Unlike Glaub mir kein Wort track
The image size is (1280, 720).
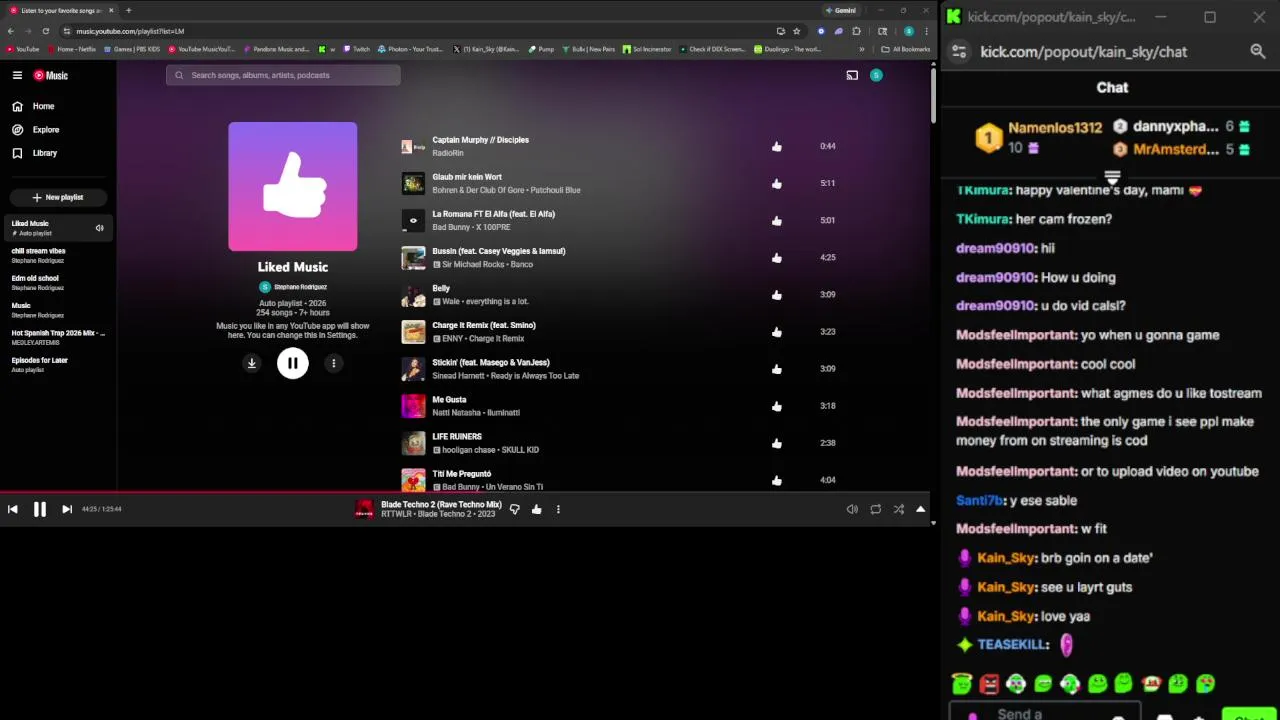tap(777, 183)
